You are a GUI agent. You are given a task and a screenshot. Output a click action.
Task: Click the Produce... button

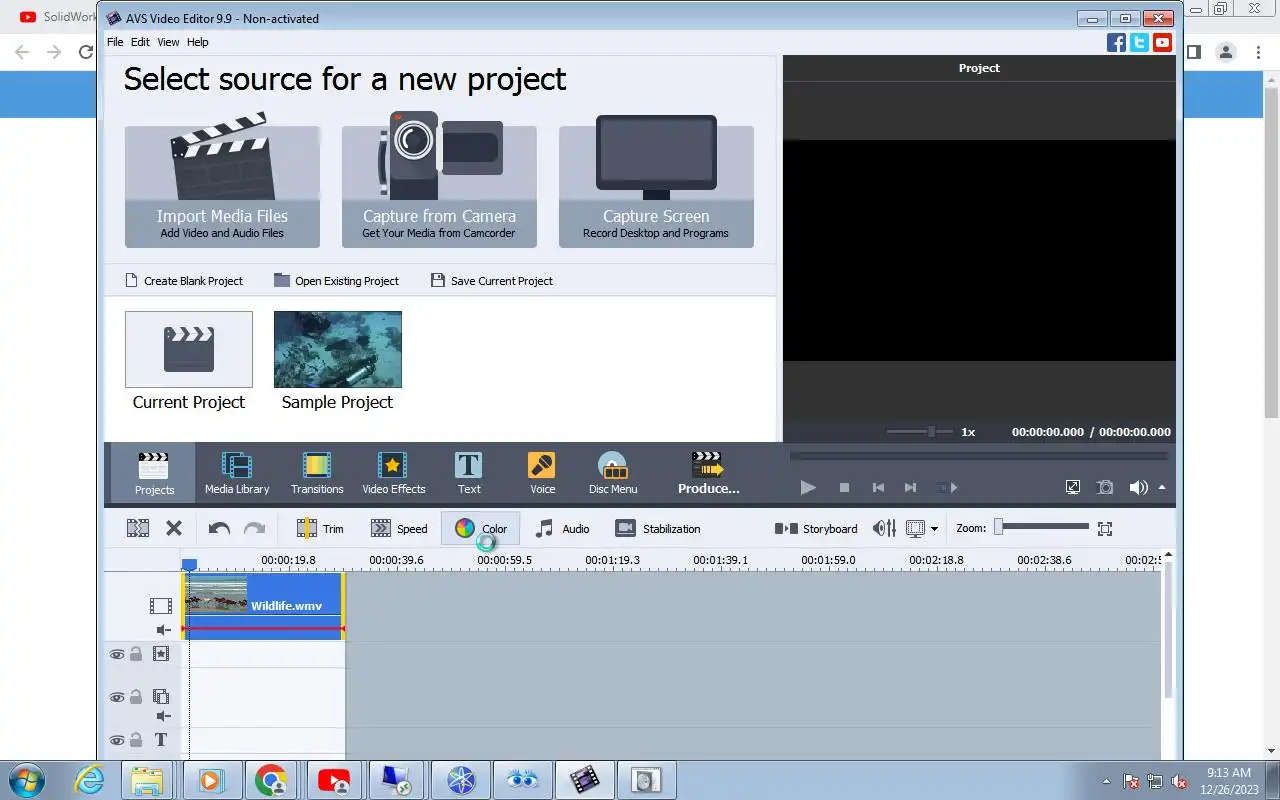708,473
